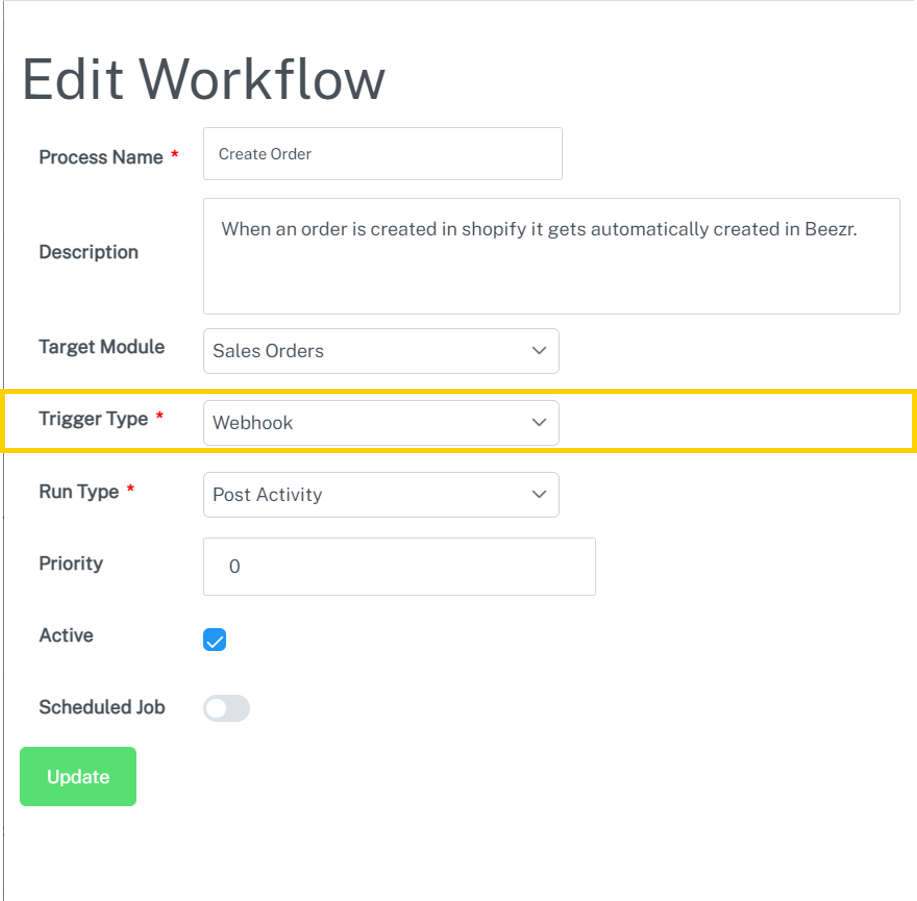Click the Active label text

tap(66, 635)
